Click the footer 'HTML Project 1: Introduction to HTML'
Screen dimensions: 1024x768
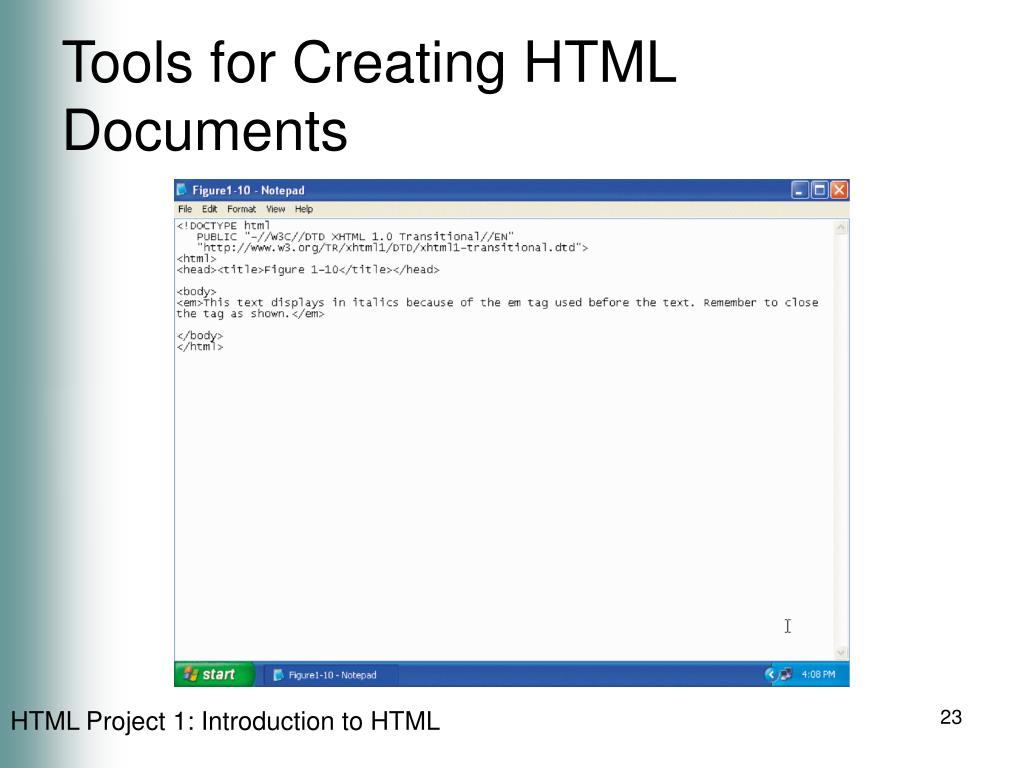(x=225, y=721)
